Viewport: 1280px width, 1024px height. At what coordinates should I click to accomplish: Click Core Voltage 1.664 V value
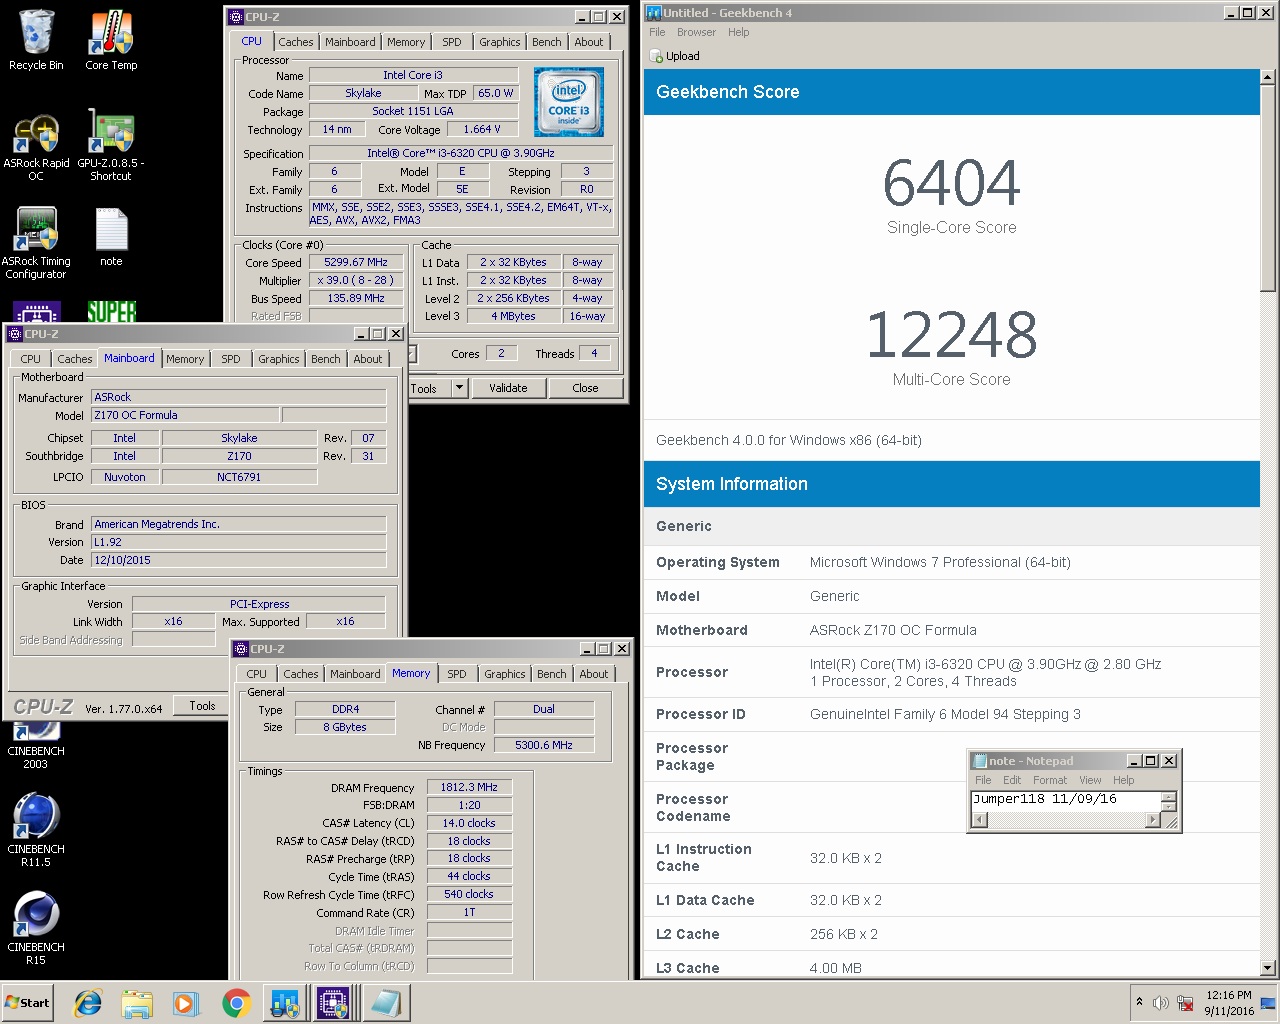coord(483,129)
